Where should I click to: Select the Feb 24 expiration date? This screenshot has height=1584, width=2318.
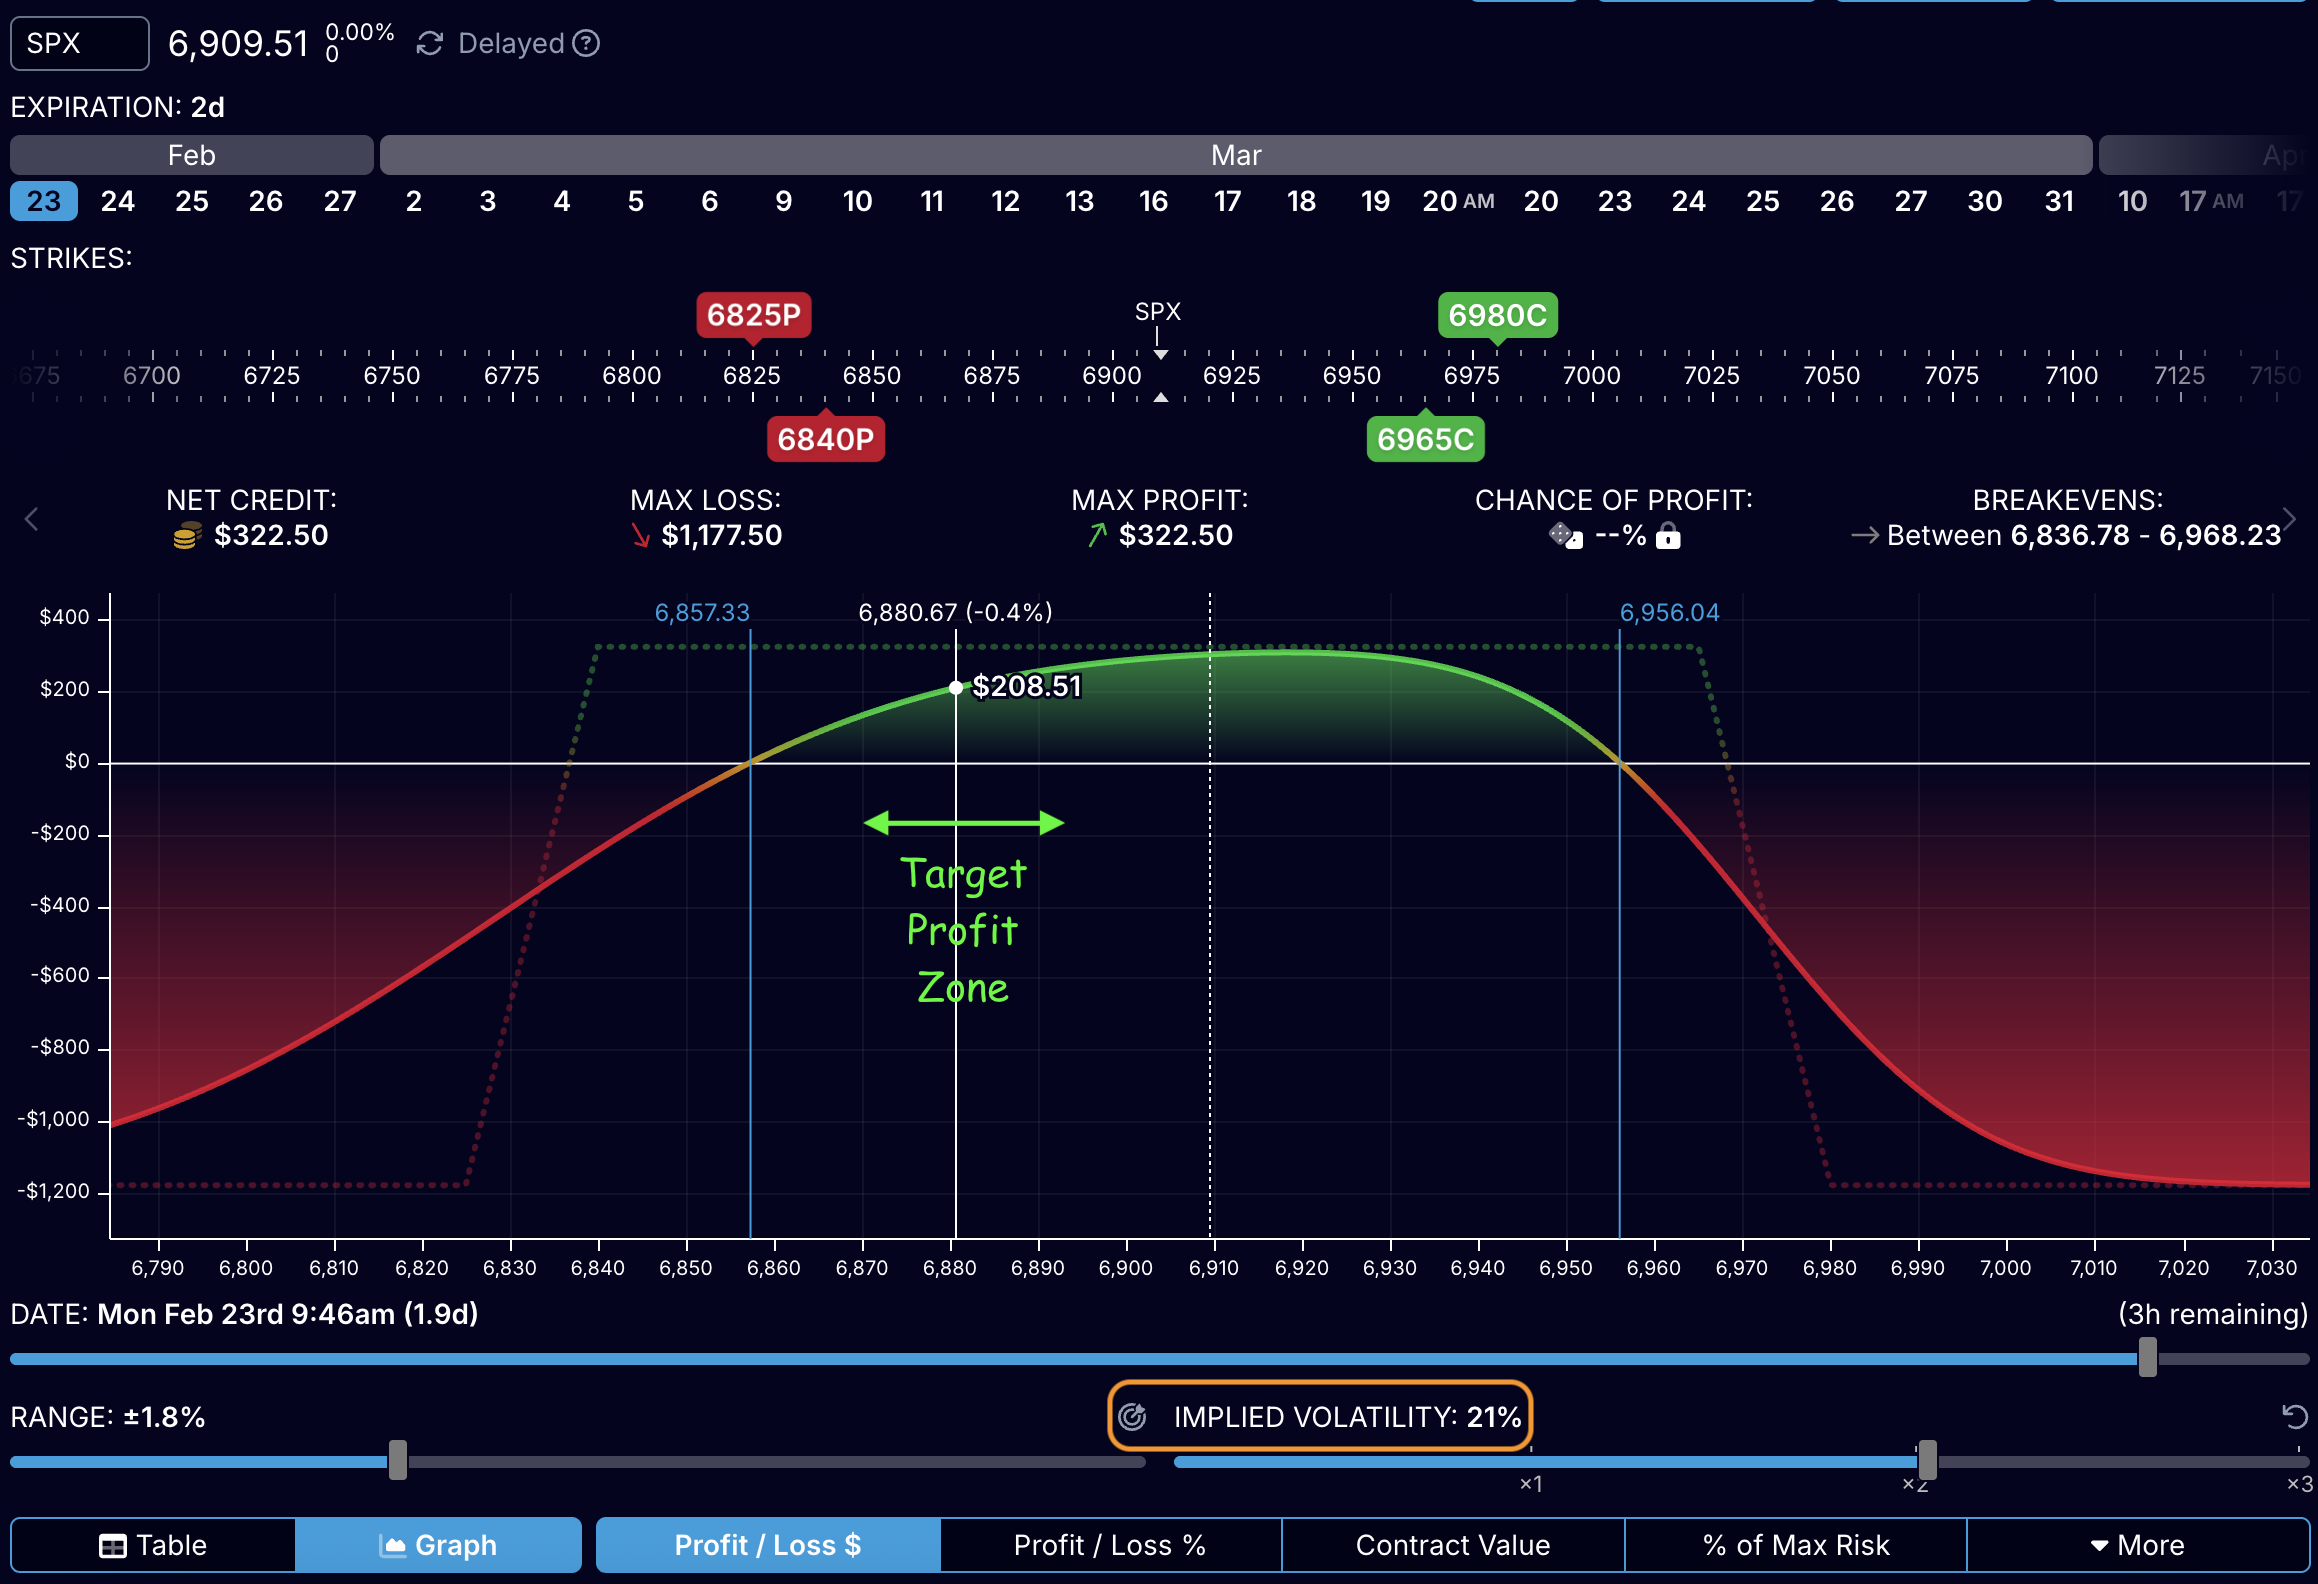tap(118, 201)
